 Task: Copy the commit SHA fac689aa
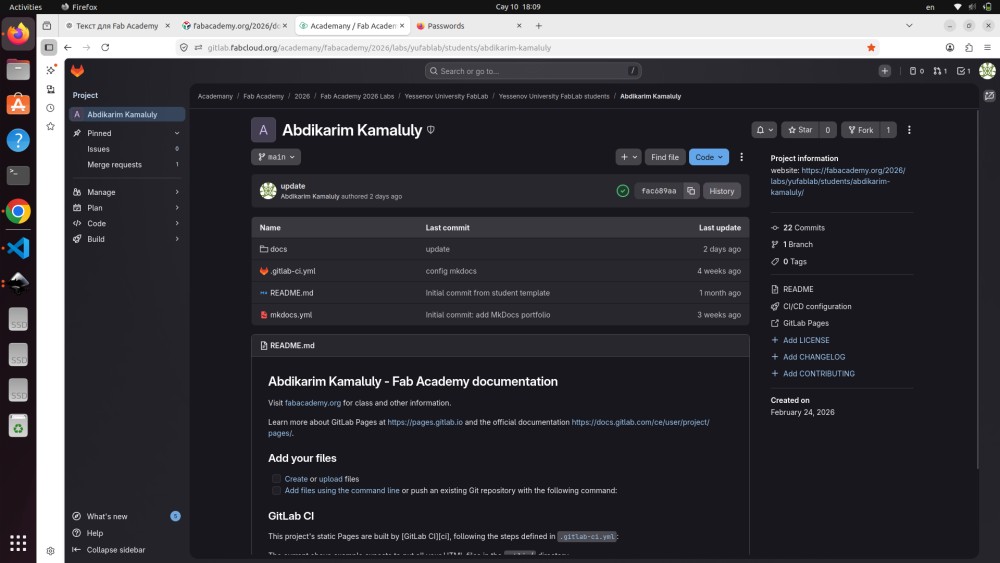691,190
